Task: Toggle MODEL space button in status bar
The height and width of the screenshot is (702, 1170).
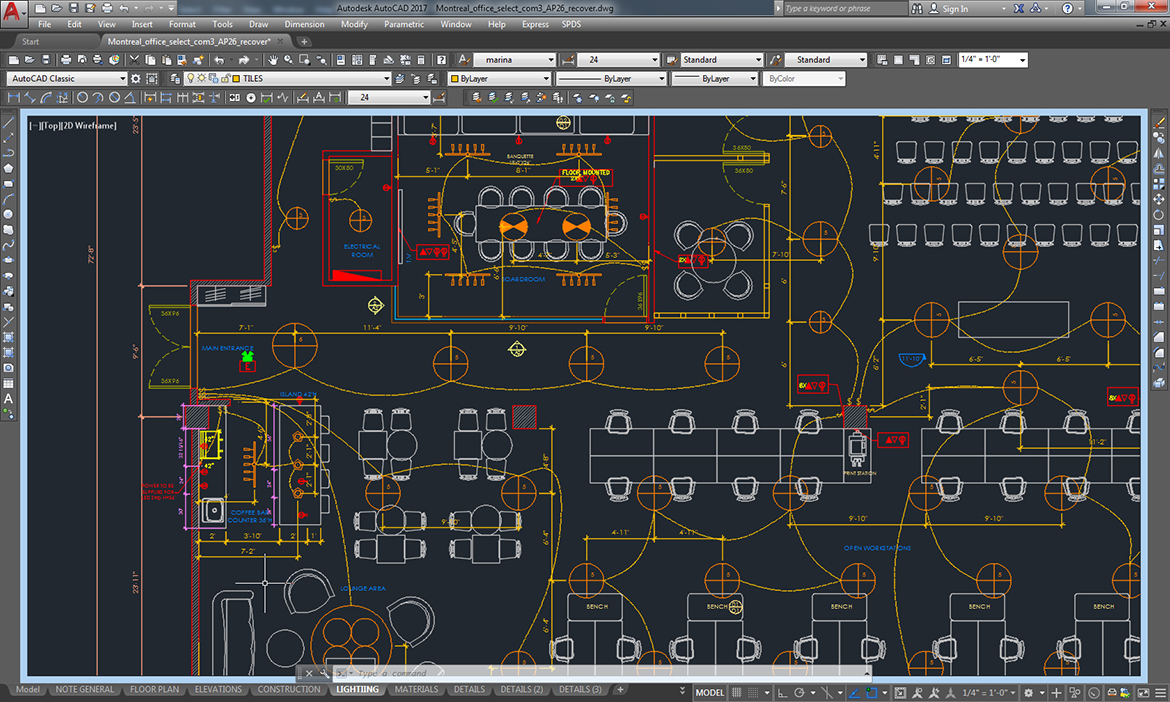Action: 709,692
